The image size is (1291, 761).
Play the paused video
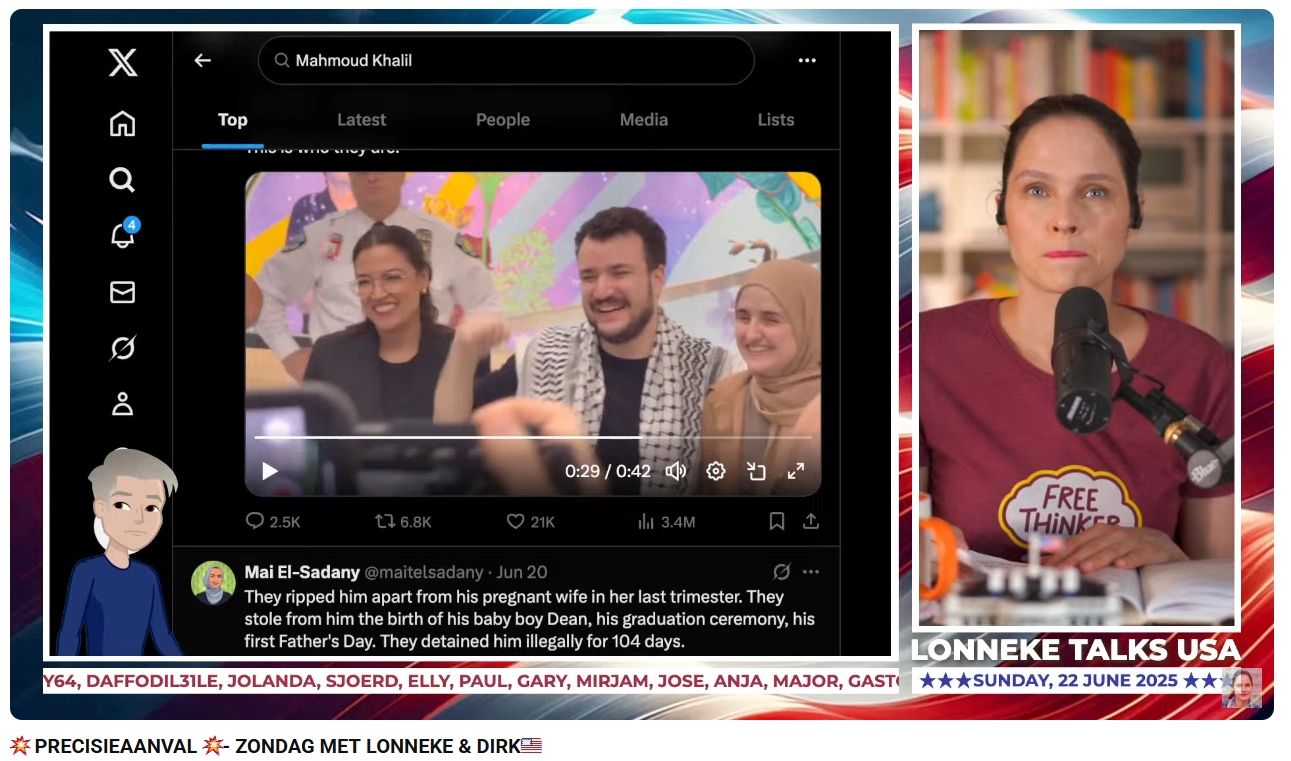point(270,471)
